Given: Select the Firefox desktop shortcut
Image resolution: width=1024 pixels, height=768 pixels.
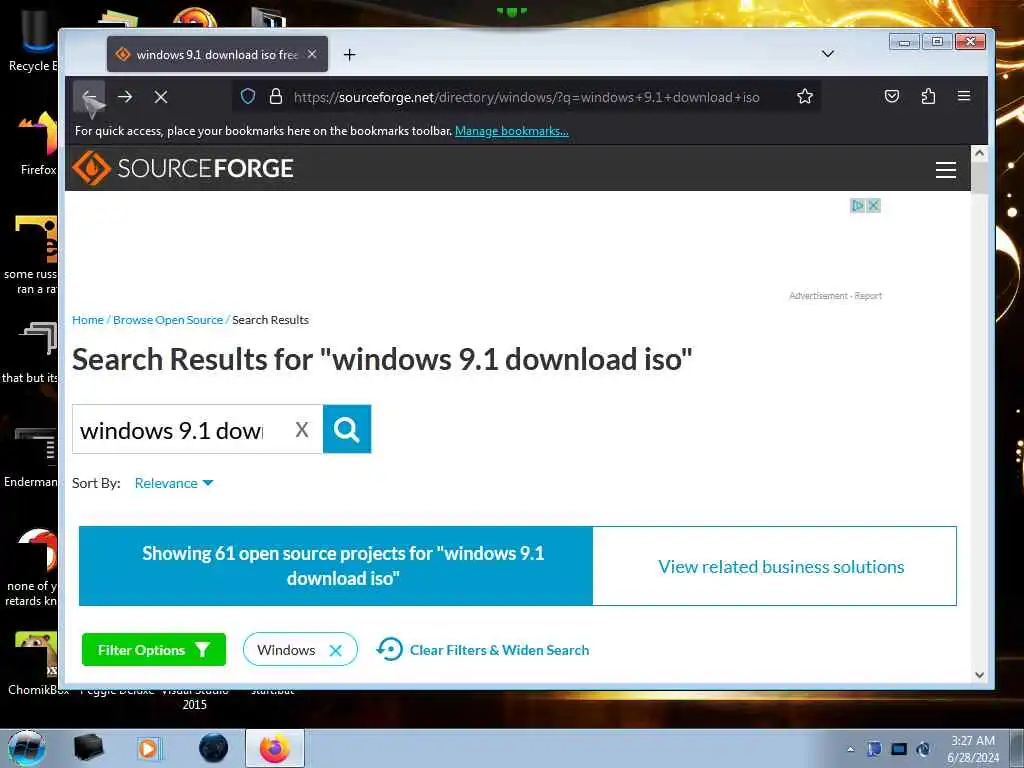Looking at the screenshot, I should click(38, 144).
